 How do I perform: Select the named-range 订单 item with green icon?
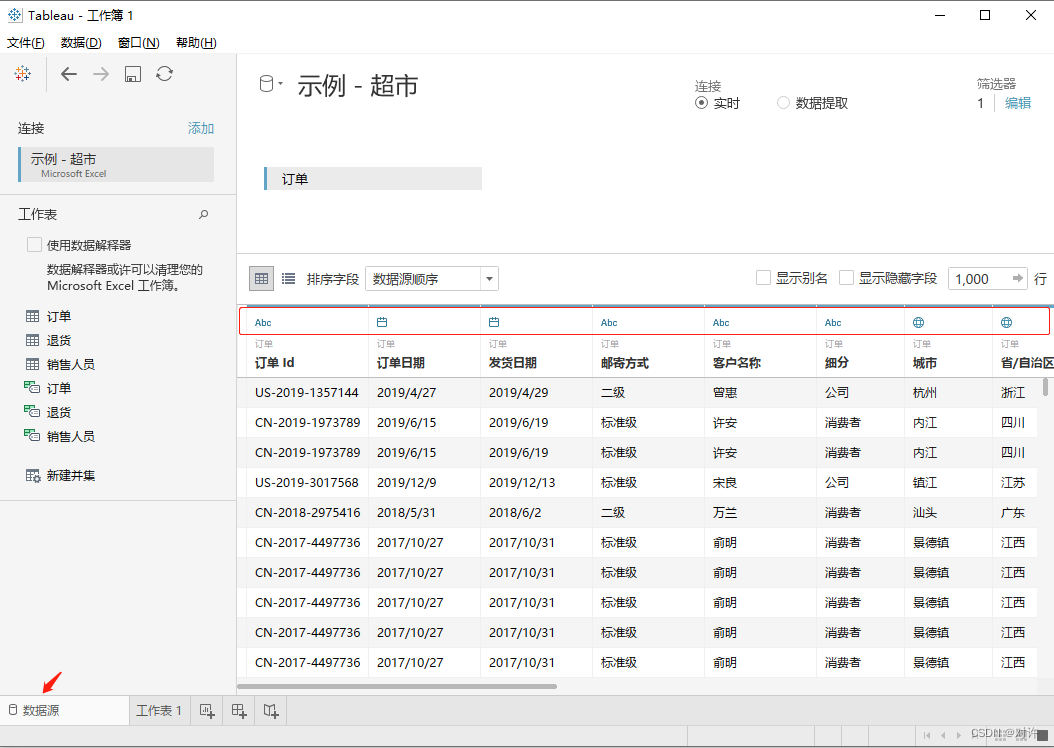point(48,388)
